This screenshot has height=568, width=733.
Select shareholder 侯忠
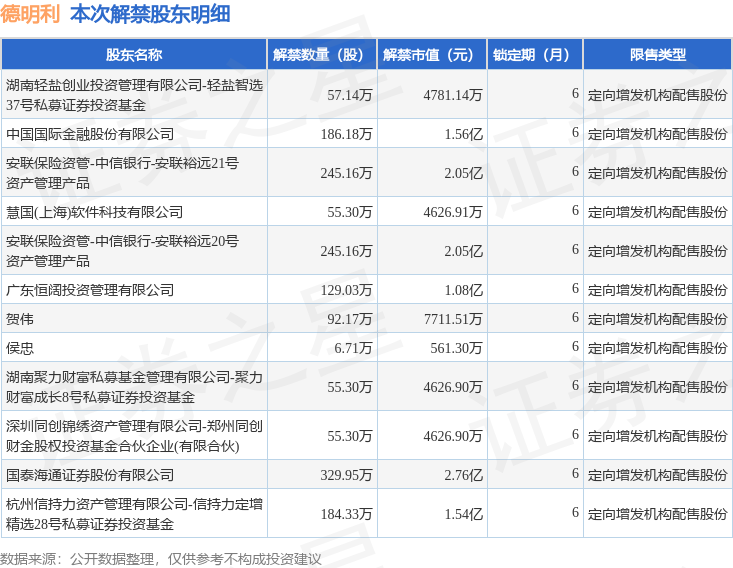pyautogui.click(x=20, y=348)
